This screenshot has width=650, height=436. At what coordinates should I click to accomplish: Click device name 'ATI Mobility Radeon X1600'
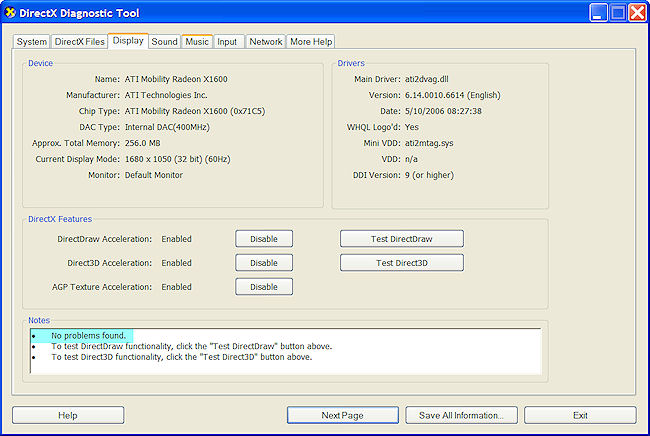(x=176, y=79)
